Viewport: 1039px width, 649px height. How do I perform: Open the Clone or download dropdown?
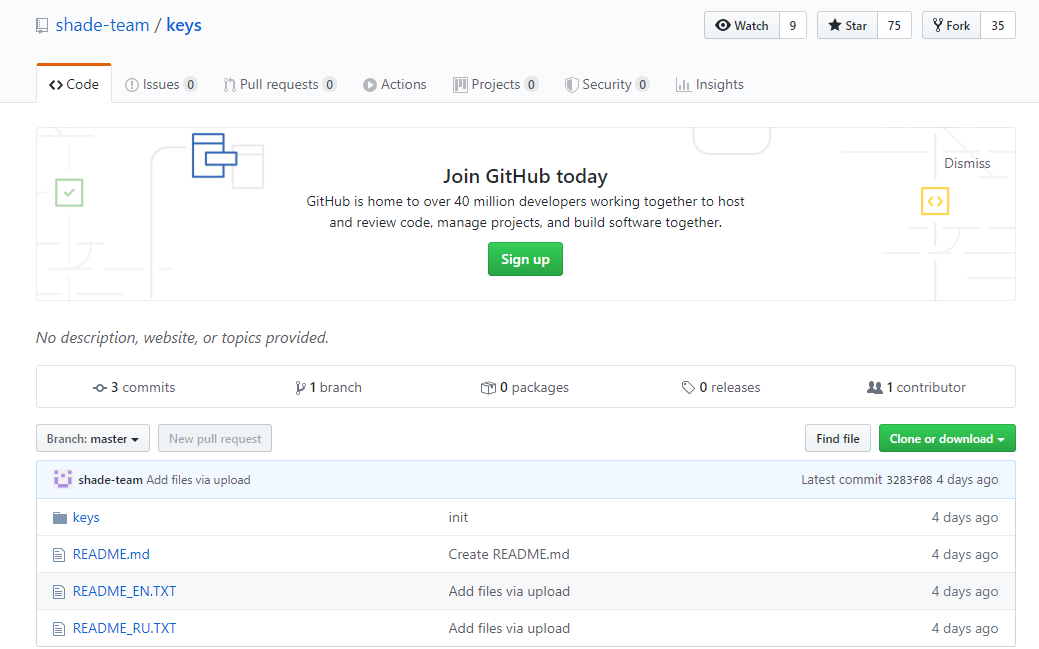point(946,439)
